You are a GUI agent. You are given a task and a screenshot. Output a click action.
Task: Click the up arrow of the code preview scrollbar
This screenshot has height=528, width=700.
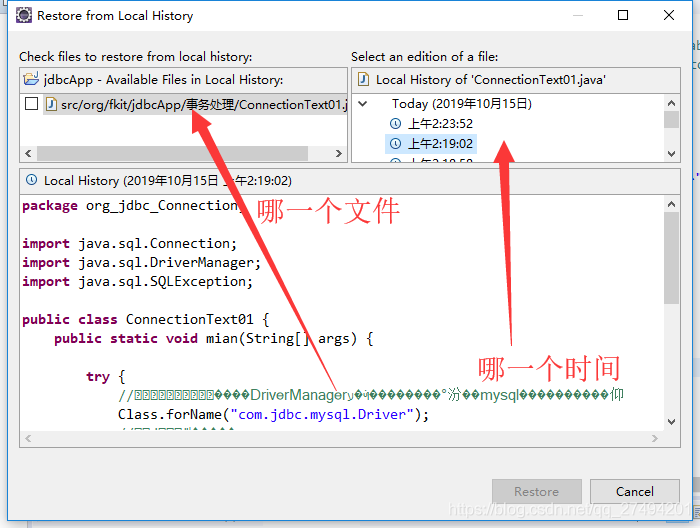(671, 204)
